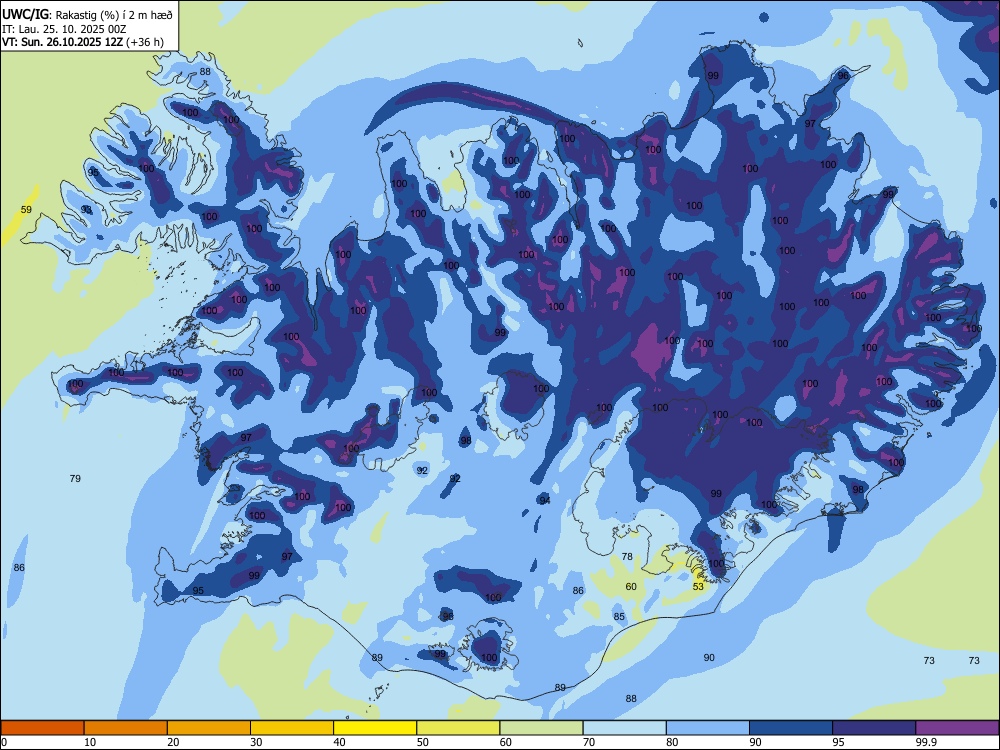Click the 'IT: Lau. 25. 10. 2025 00Z' line
Viewport: 1000px width, 750px height.
tap(64, 29)
